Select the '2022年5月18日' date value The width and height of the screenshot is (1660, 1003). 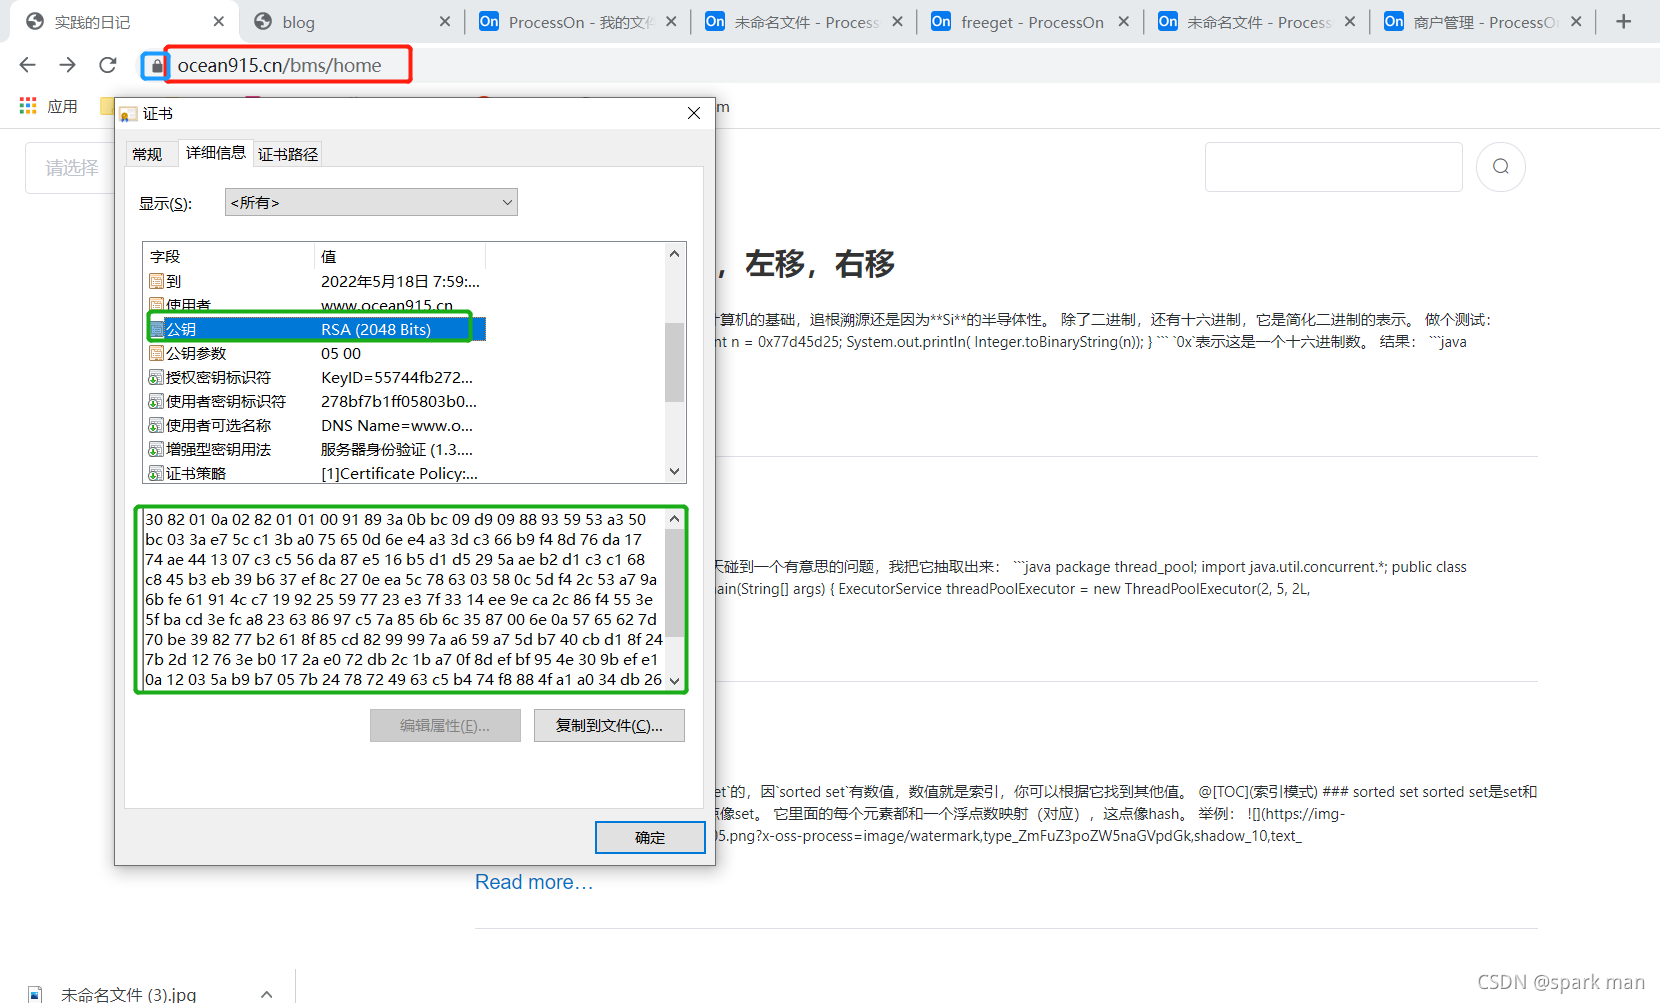point(400,281)
